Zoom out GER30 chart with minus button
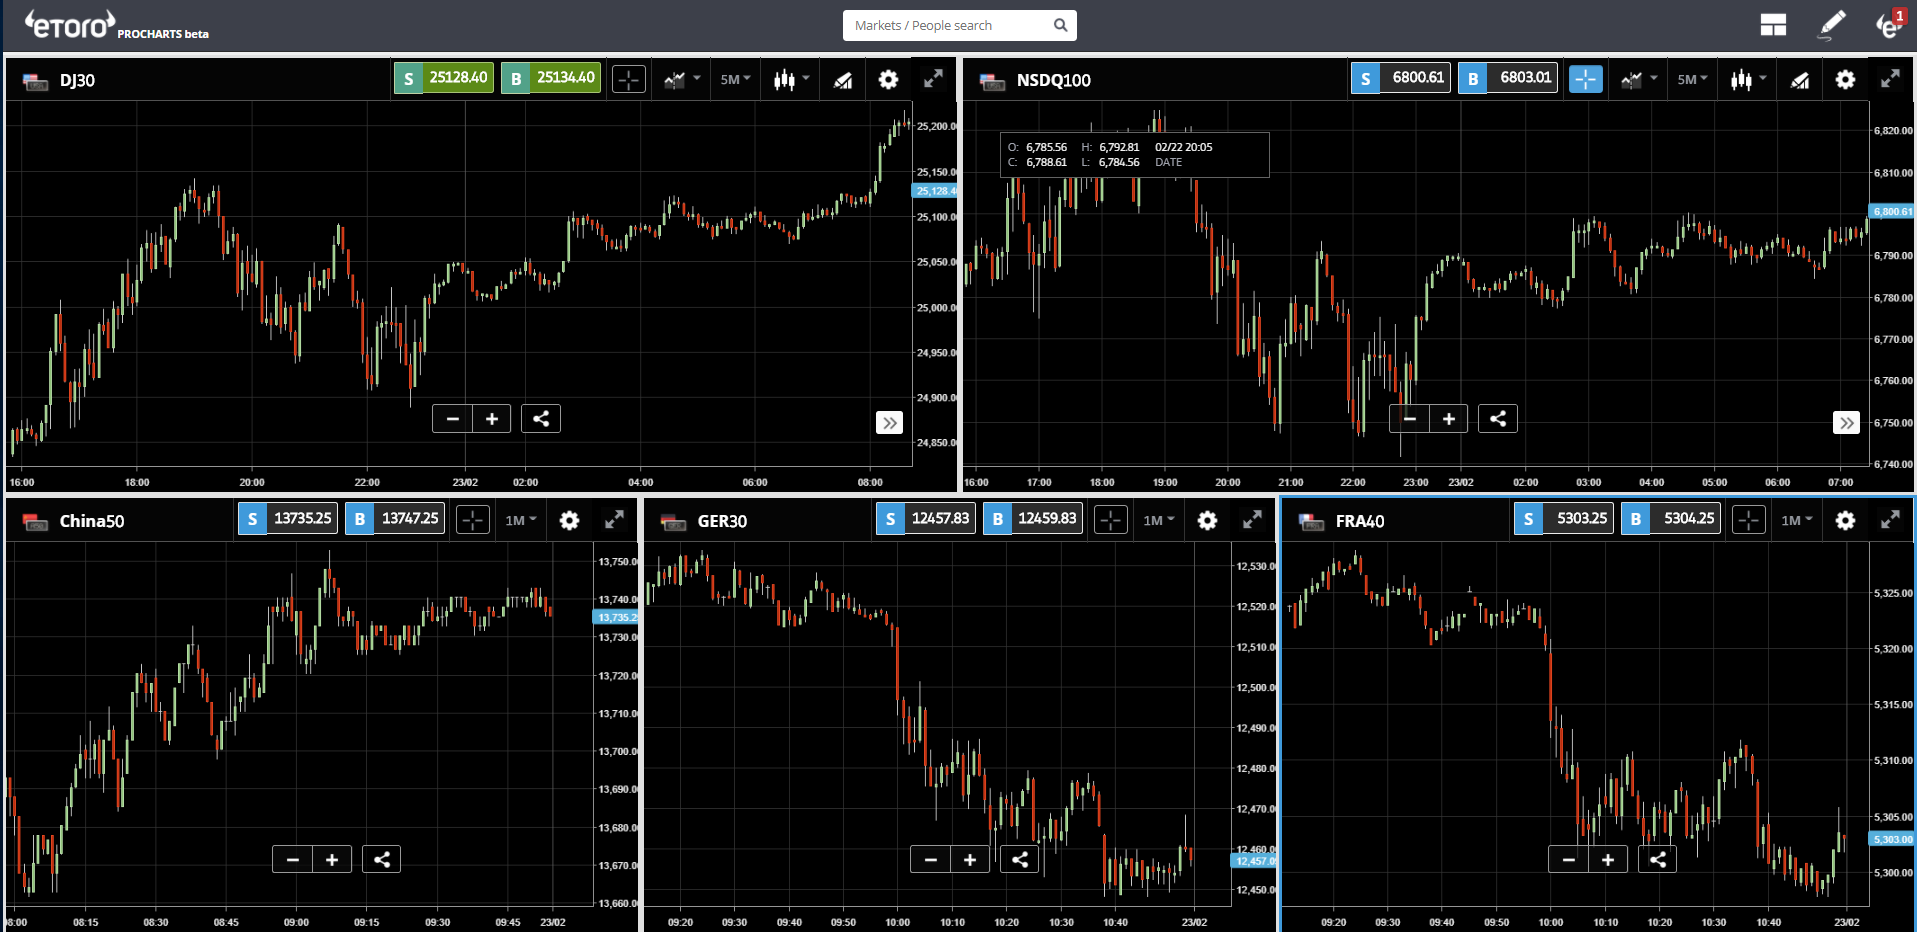The height and width of the screenshot is (932, 1917). 930,859
